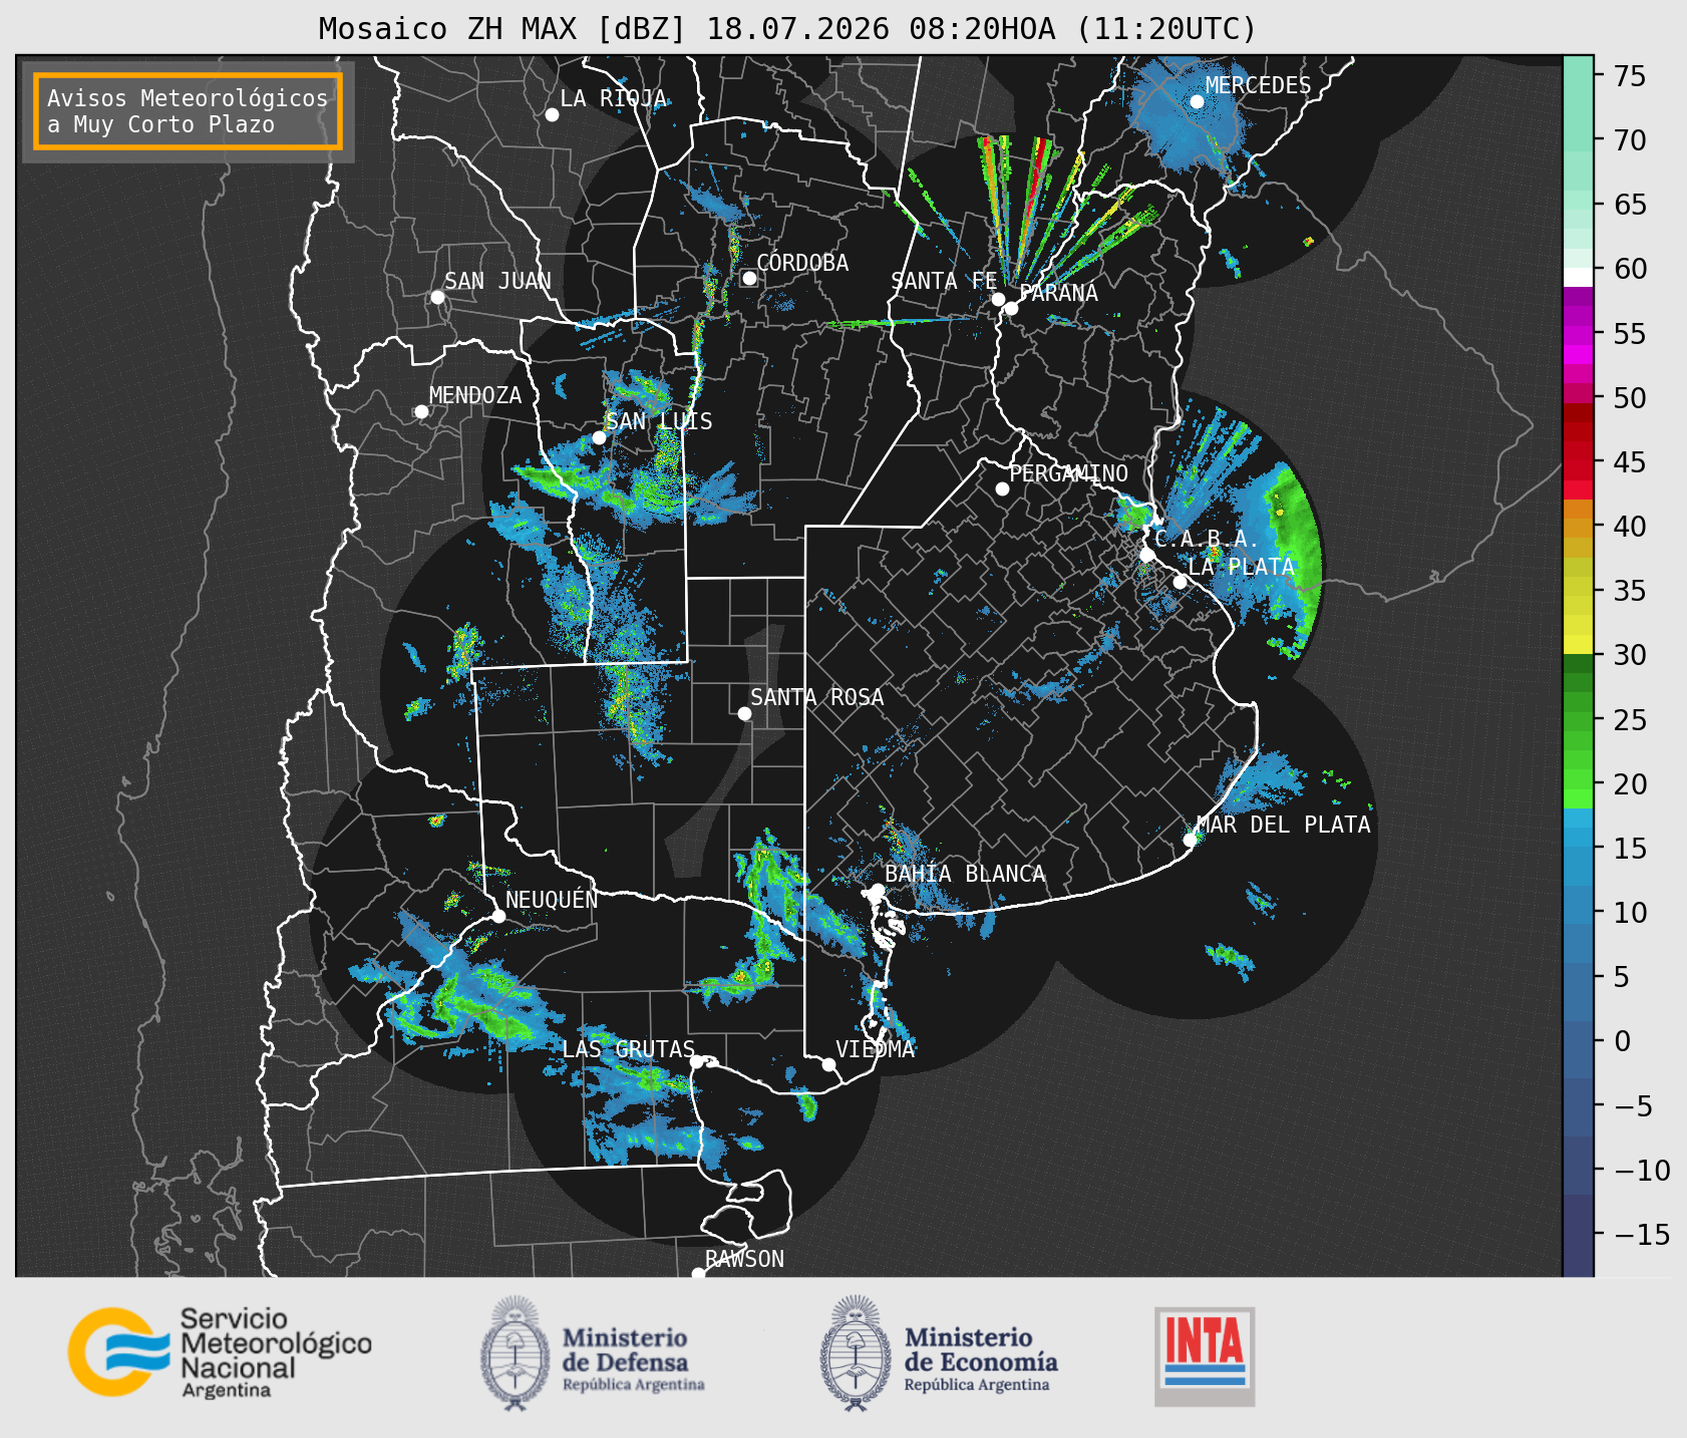Click the Santa Rosa city marker dot
The image size is (1687, 1438).
[744, 713]
